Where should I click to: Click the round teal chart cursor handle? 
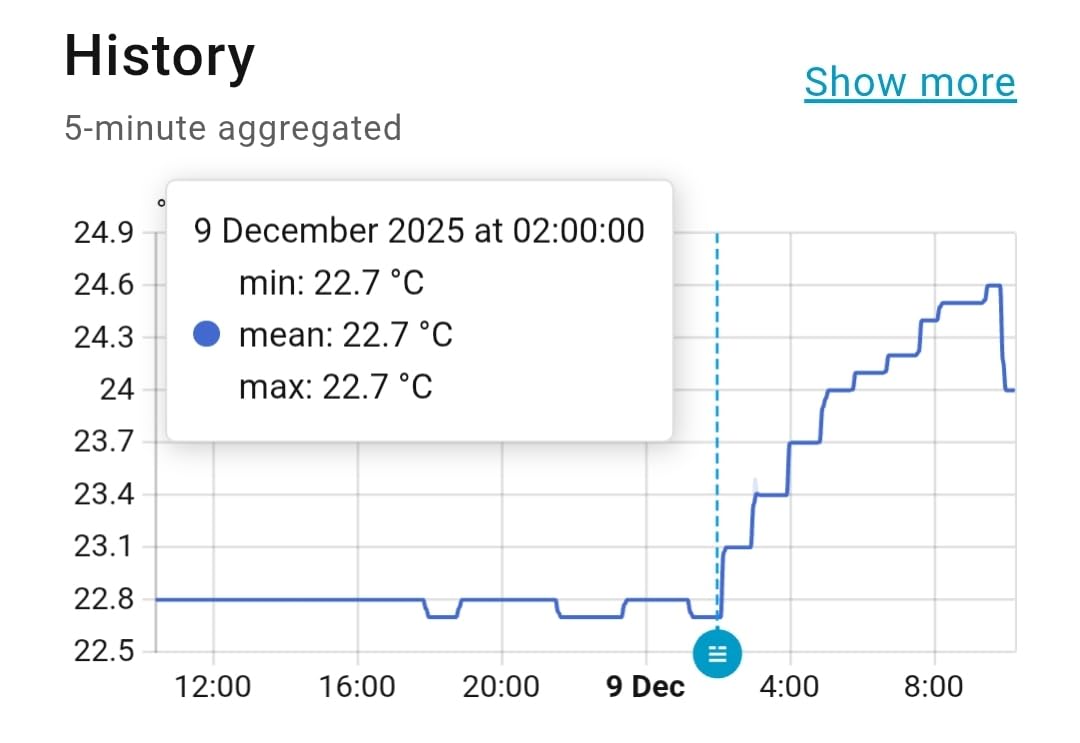(717, 654)
